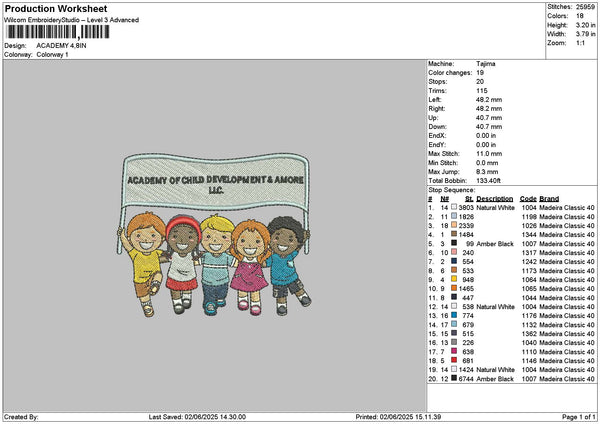Click 'Natural White' description in row 12
The height and width of the screenshot is (424, 600).
point(496,307)
